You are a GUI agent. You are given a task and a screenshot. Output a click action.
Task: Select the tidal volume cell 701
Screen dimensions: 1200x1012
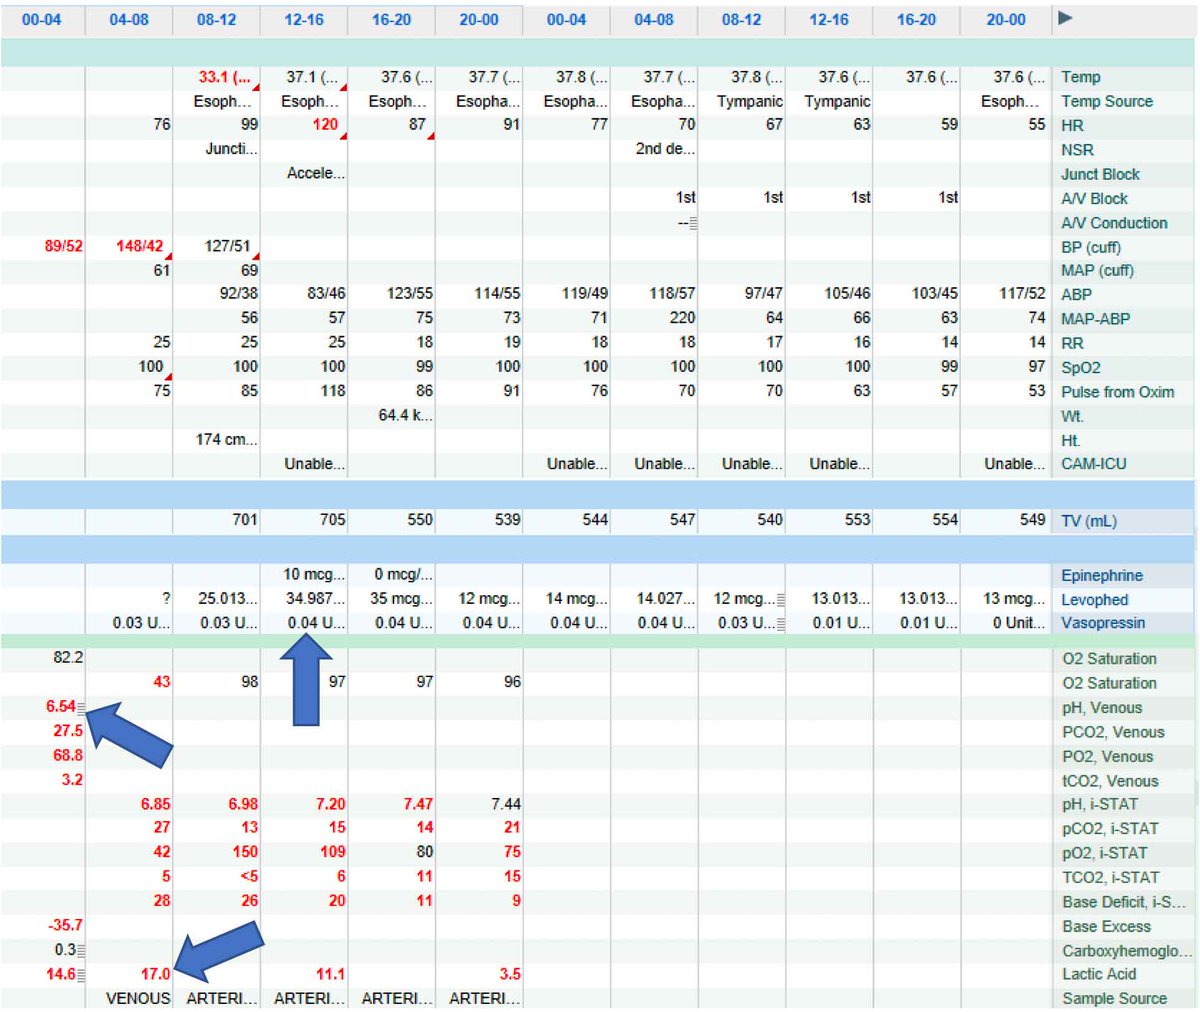(x=244, y=520)
